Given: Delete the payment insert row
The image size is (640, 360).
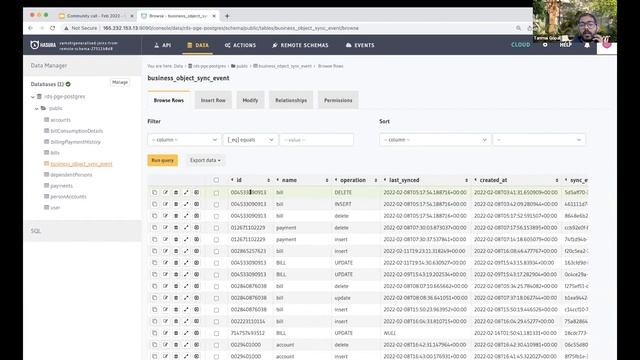Looking at the screenshot, I should pyautogui.click(x=176, y=239).
